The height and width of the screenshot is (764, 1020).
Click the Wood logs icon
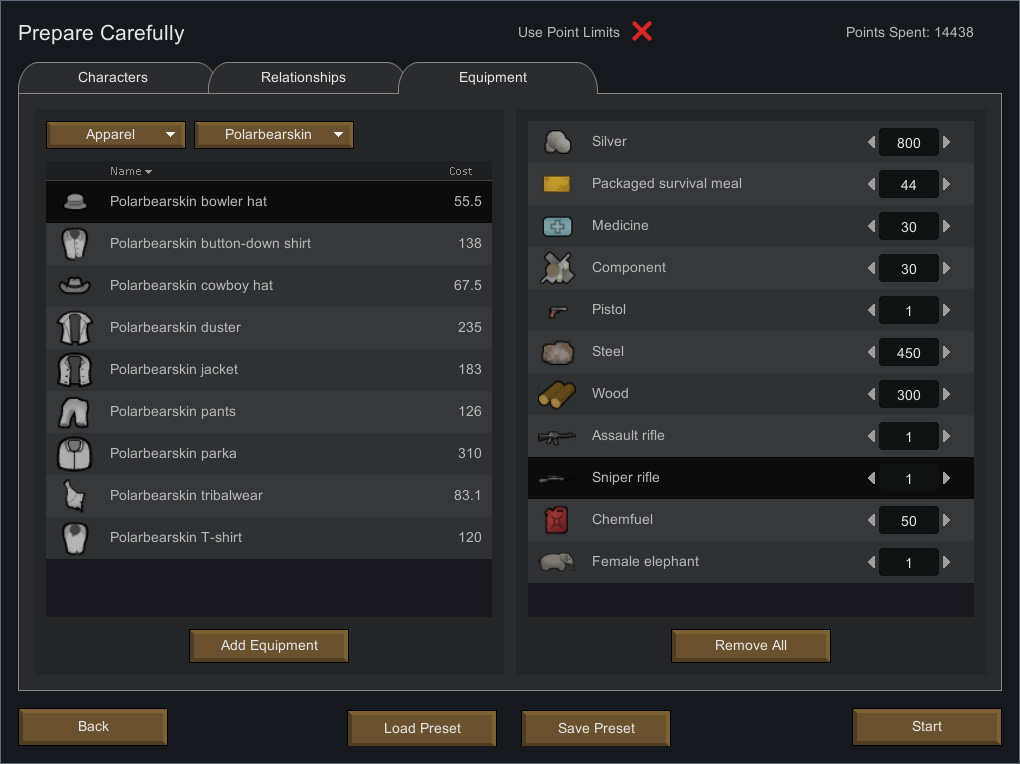[557, 394]
